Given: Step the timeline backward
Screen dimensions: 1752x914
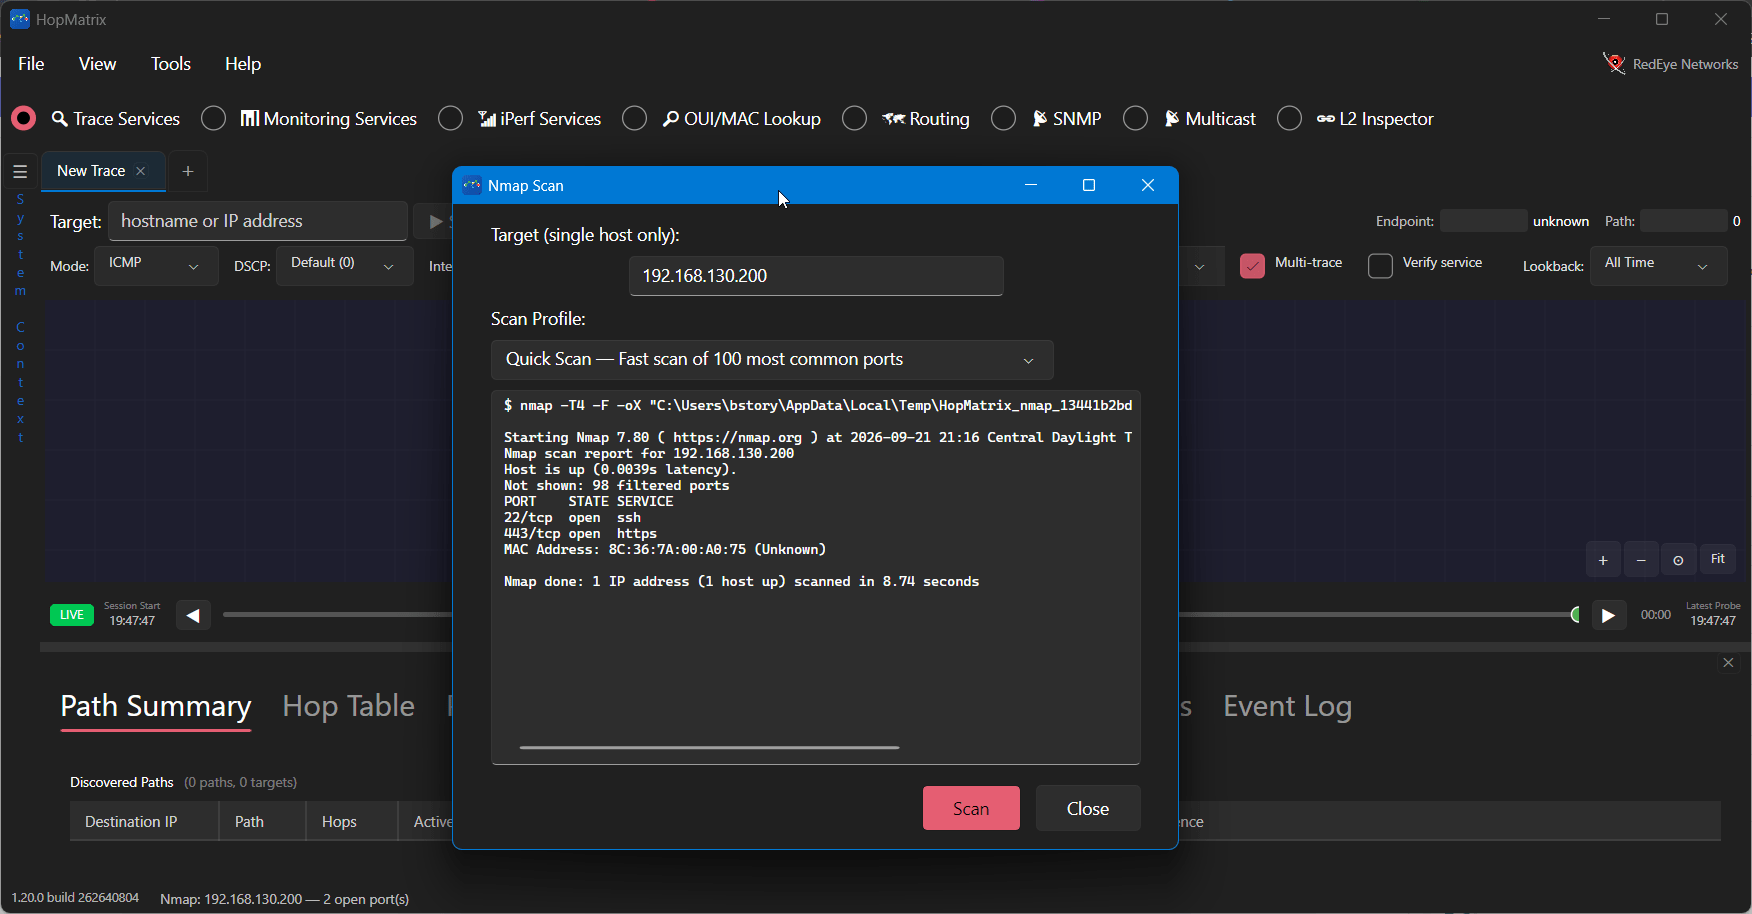Looking at the screenshot, I should click(x=193, y=615).
